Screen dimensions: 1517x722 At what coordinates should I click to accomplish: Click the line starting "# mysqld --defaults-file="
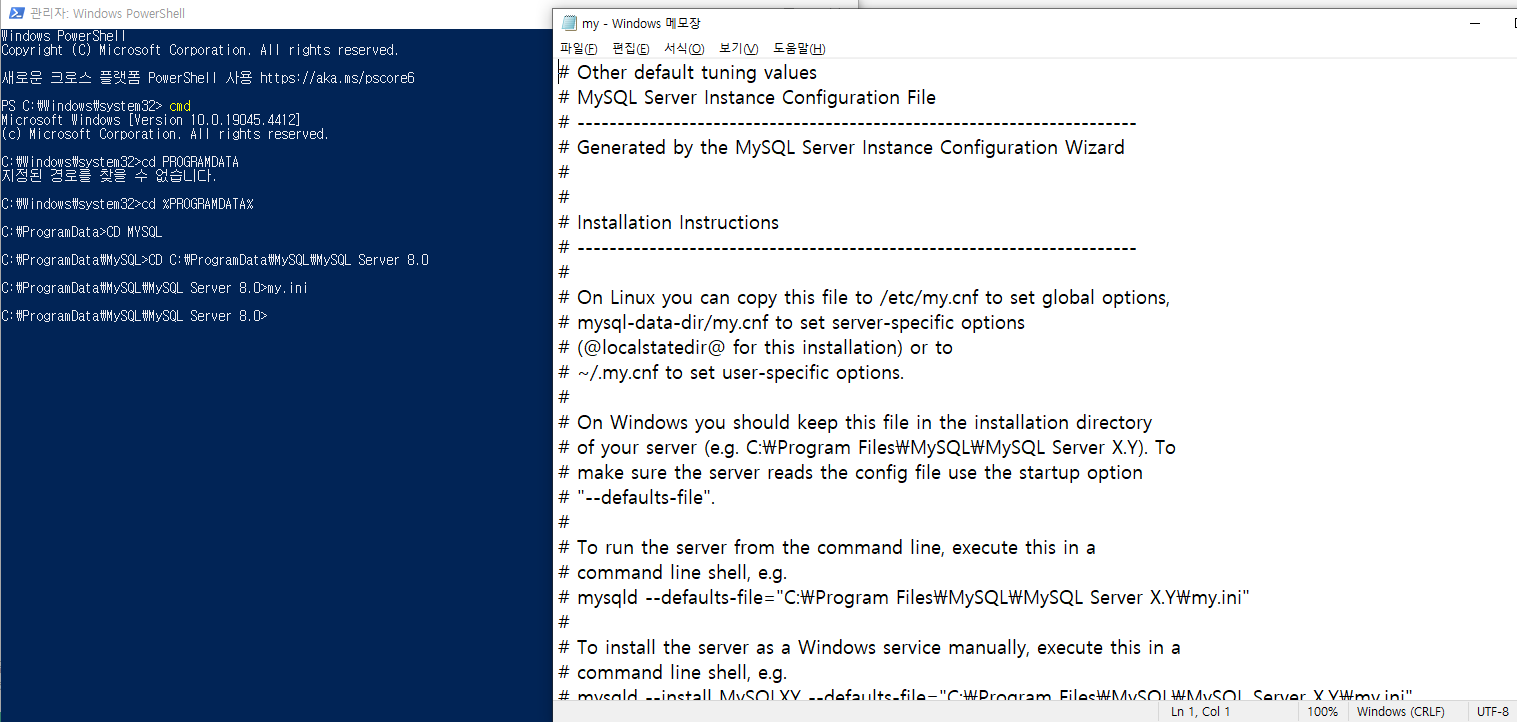(904, 597)
